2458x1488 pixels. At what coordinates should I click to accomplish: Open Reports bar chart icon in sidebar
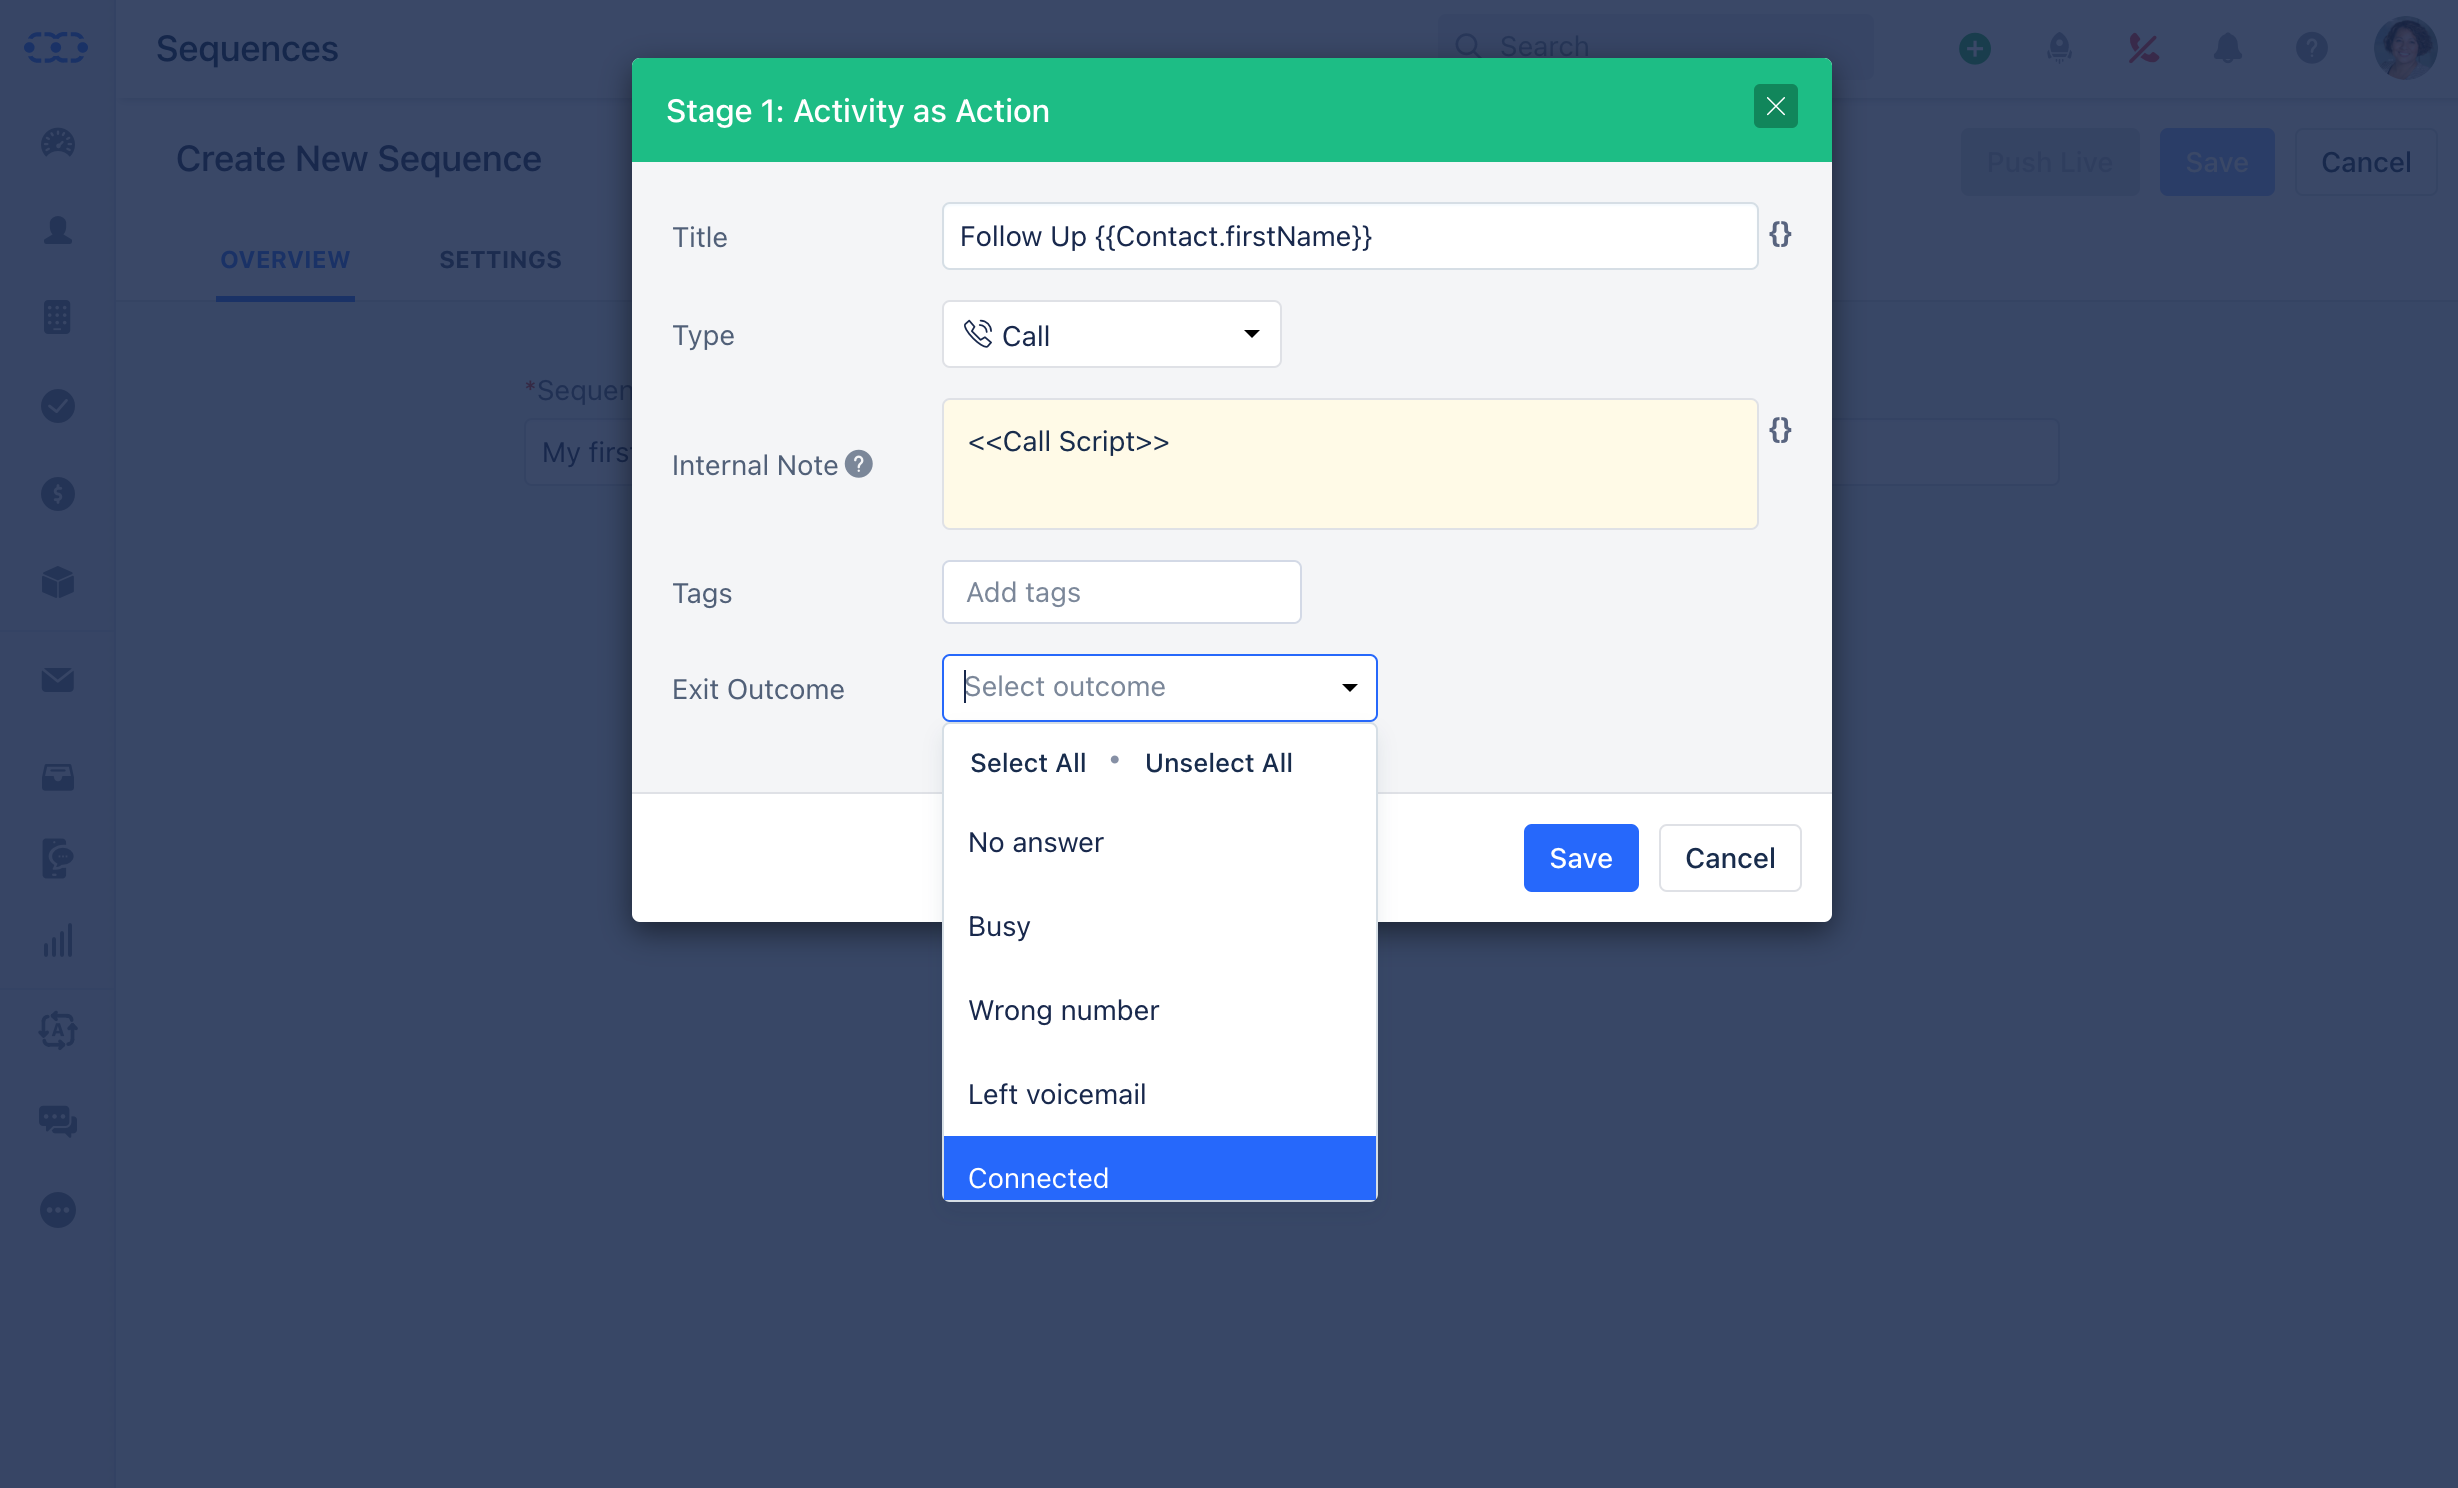57,940
